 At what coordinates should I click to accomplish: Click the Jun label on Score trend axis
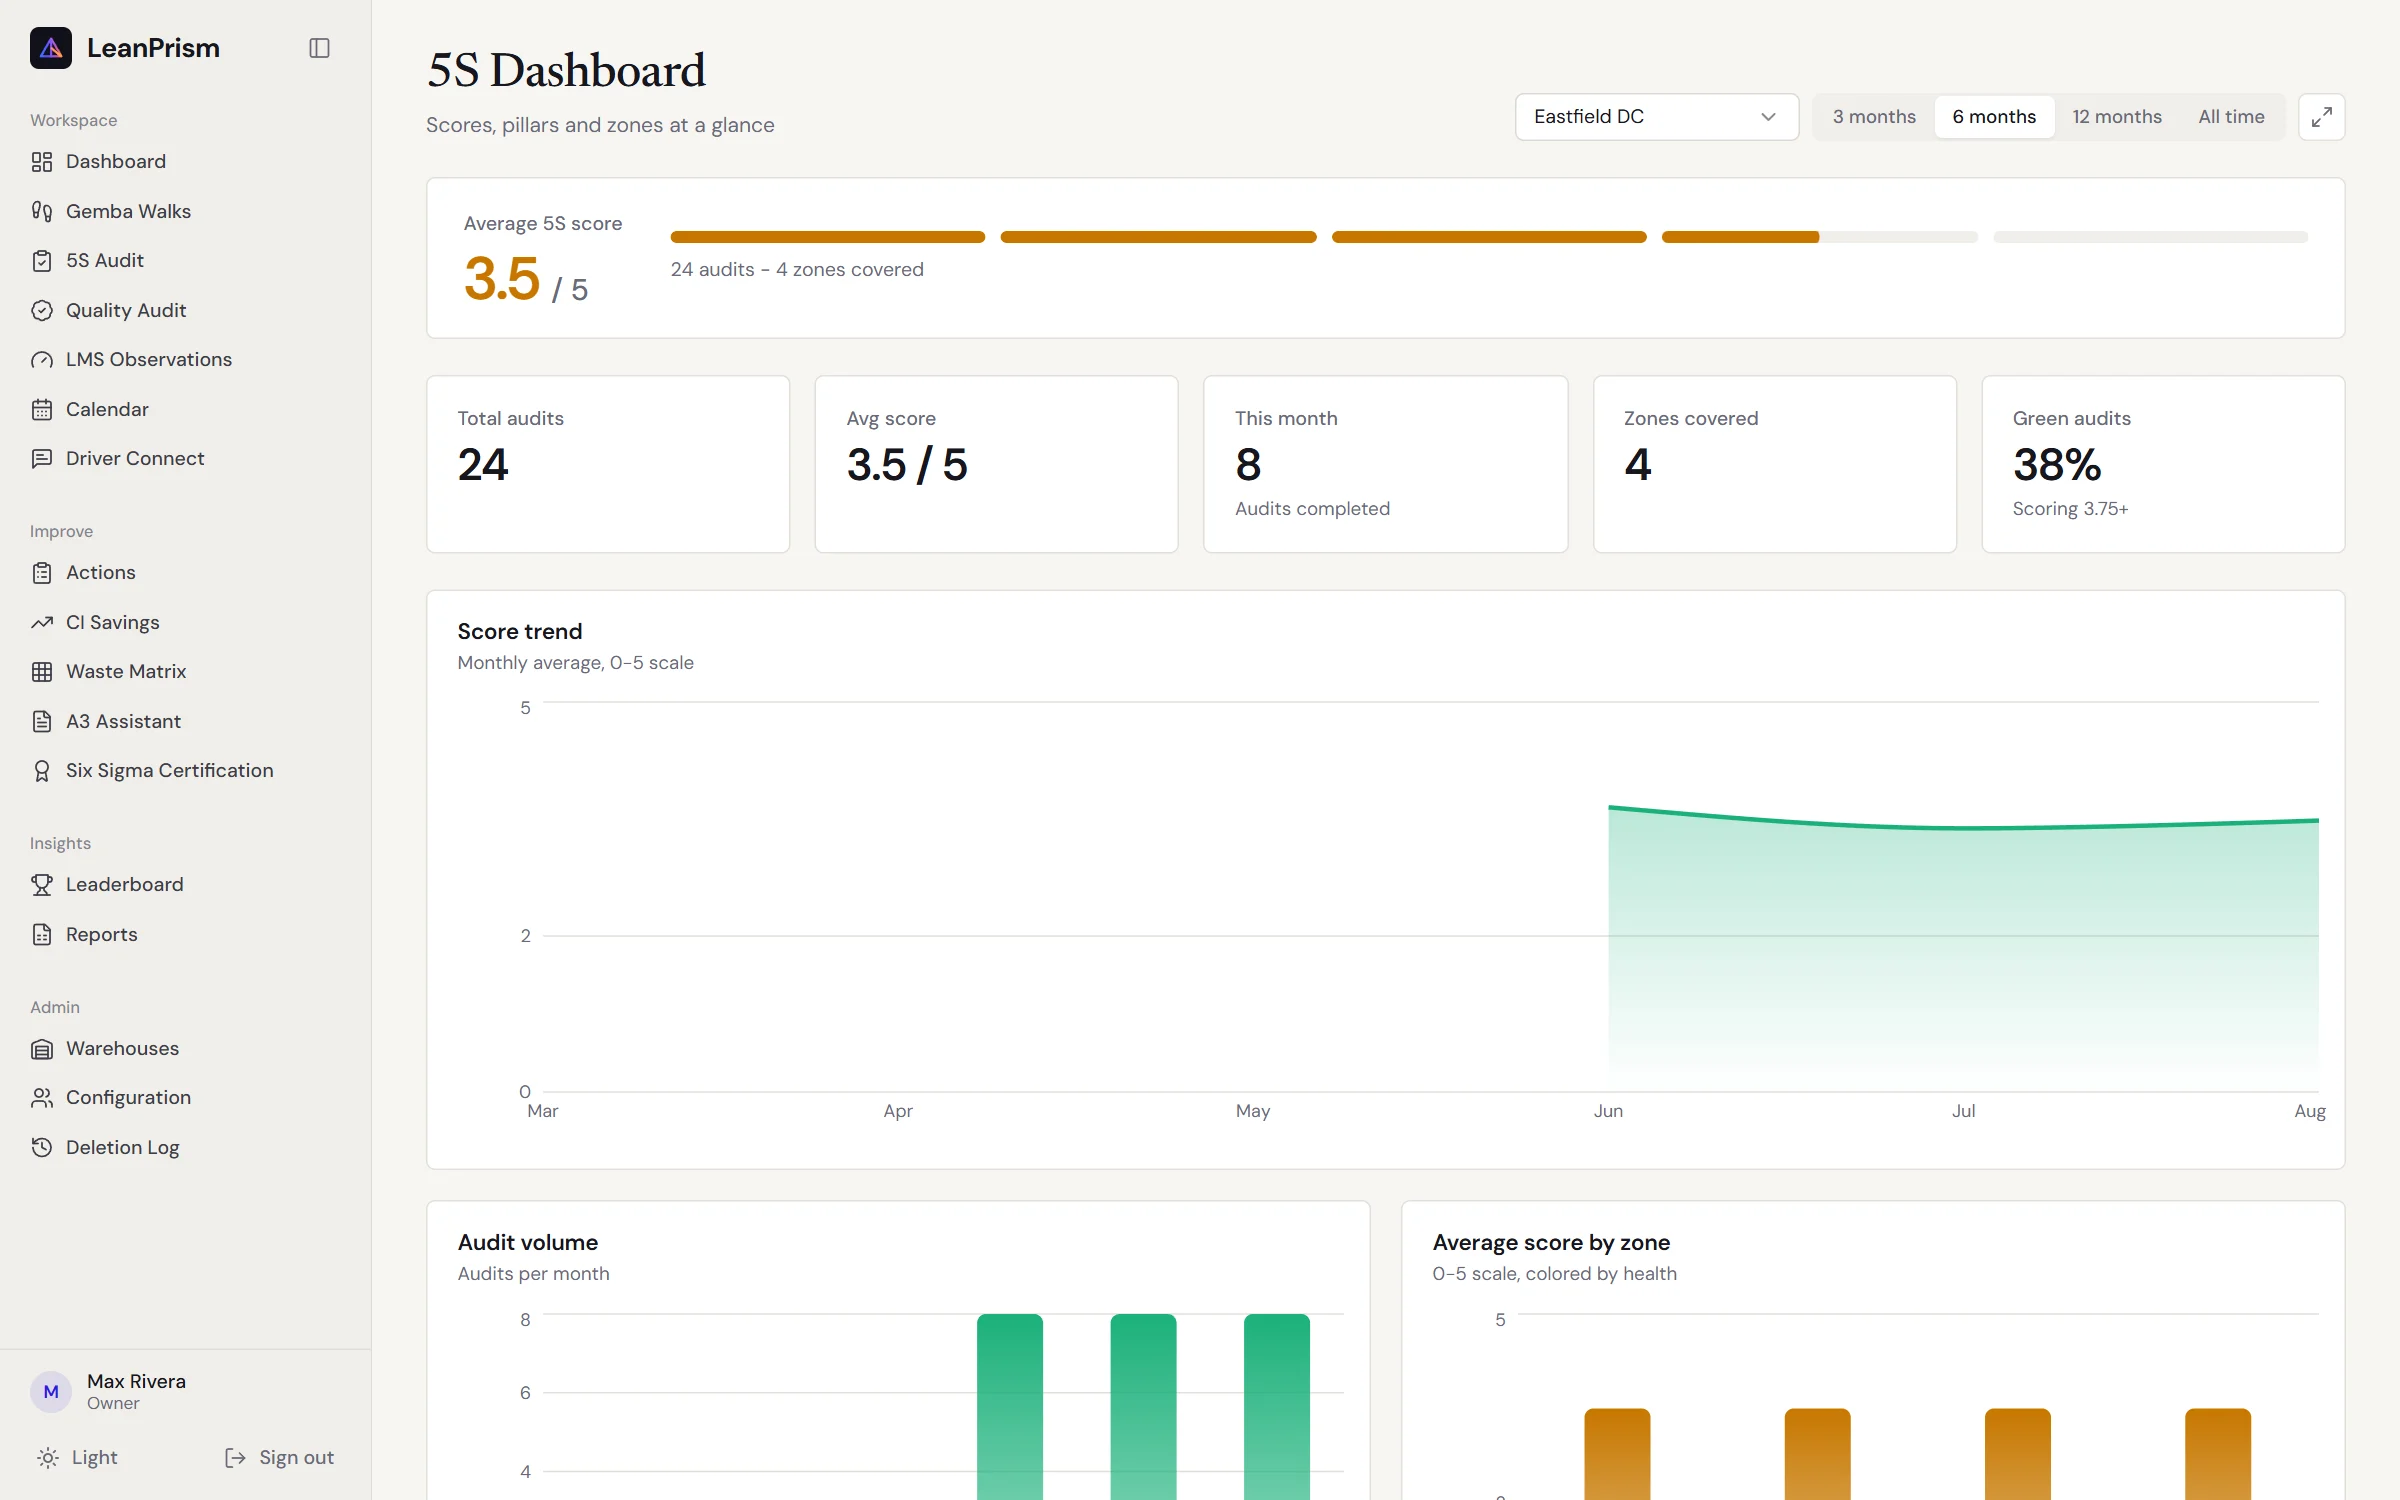(1608, 1111)
